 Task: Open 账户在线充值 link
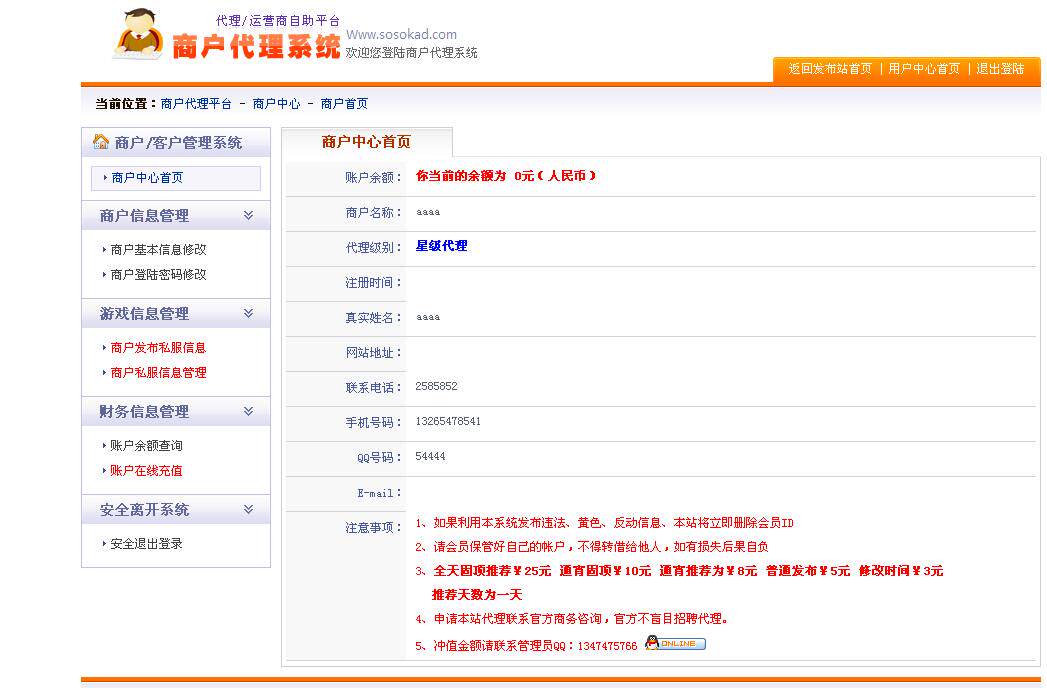146,471
